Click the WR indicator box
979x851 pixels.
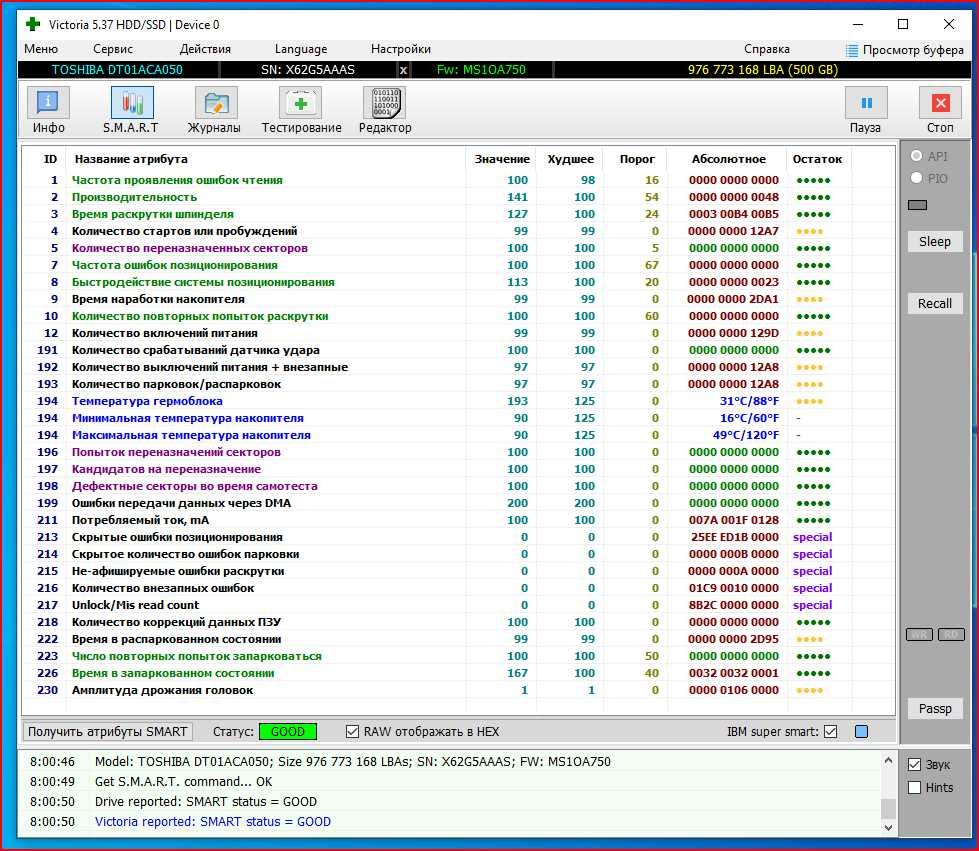(919, 635)
